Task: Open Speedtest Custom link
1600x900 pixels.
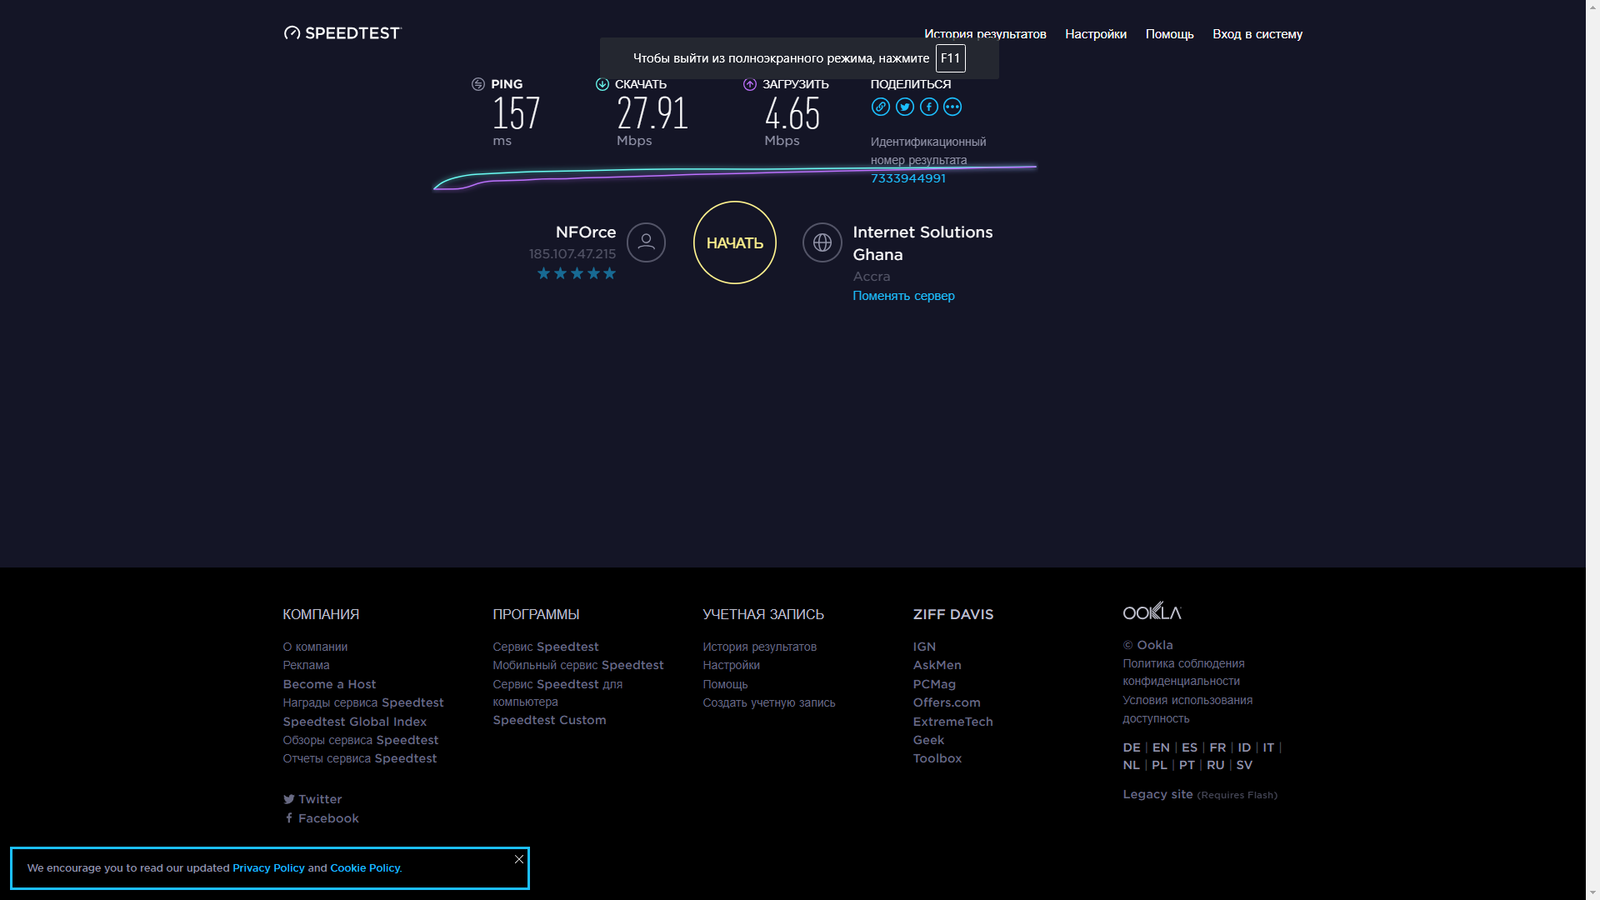Action: 549,720
